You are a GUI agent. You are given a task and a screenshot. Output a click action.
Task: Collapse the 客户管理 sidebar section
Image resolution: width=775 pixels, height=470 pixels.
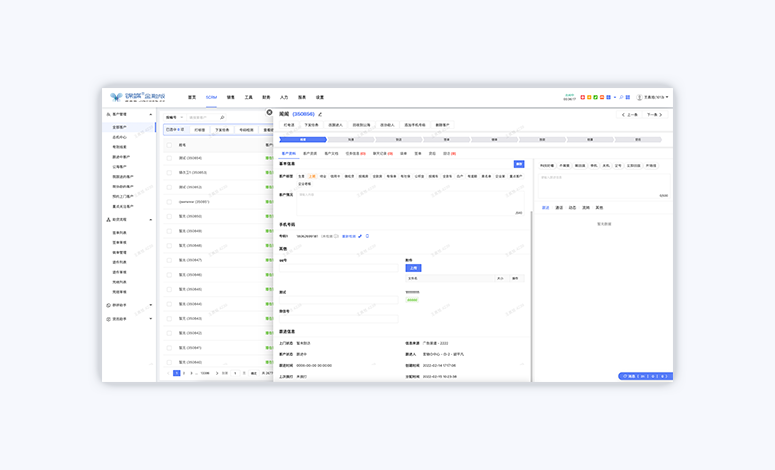point(151,115)
